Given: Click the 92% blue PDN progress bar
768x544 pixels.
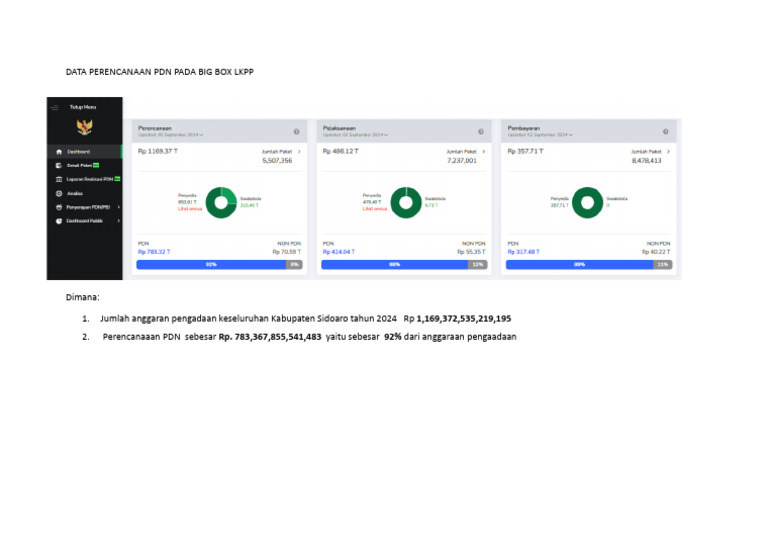Looking at the screenshot, I should tap(211, 265).
